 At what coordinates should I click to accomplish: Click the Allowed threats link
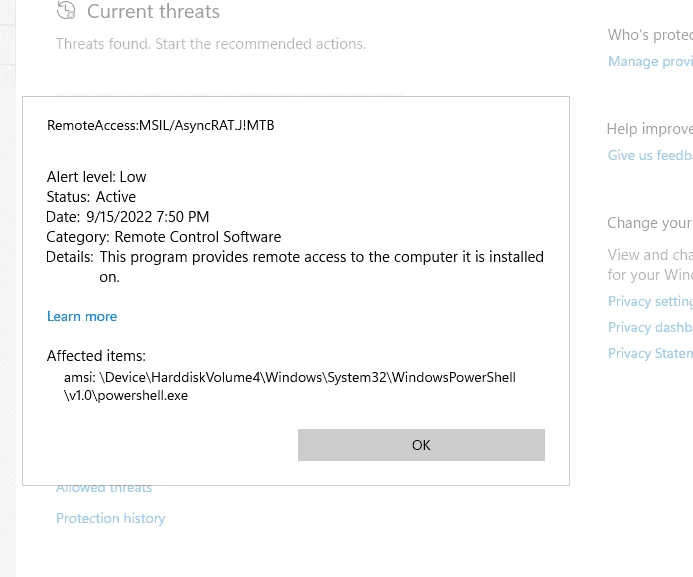coord(104,488)
